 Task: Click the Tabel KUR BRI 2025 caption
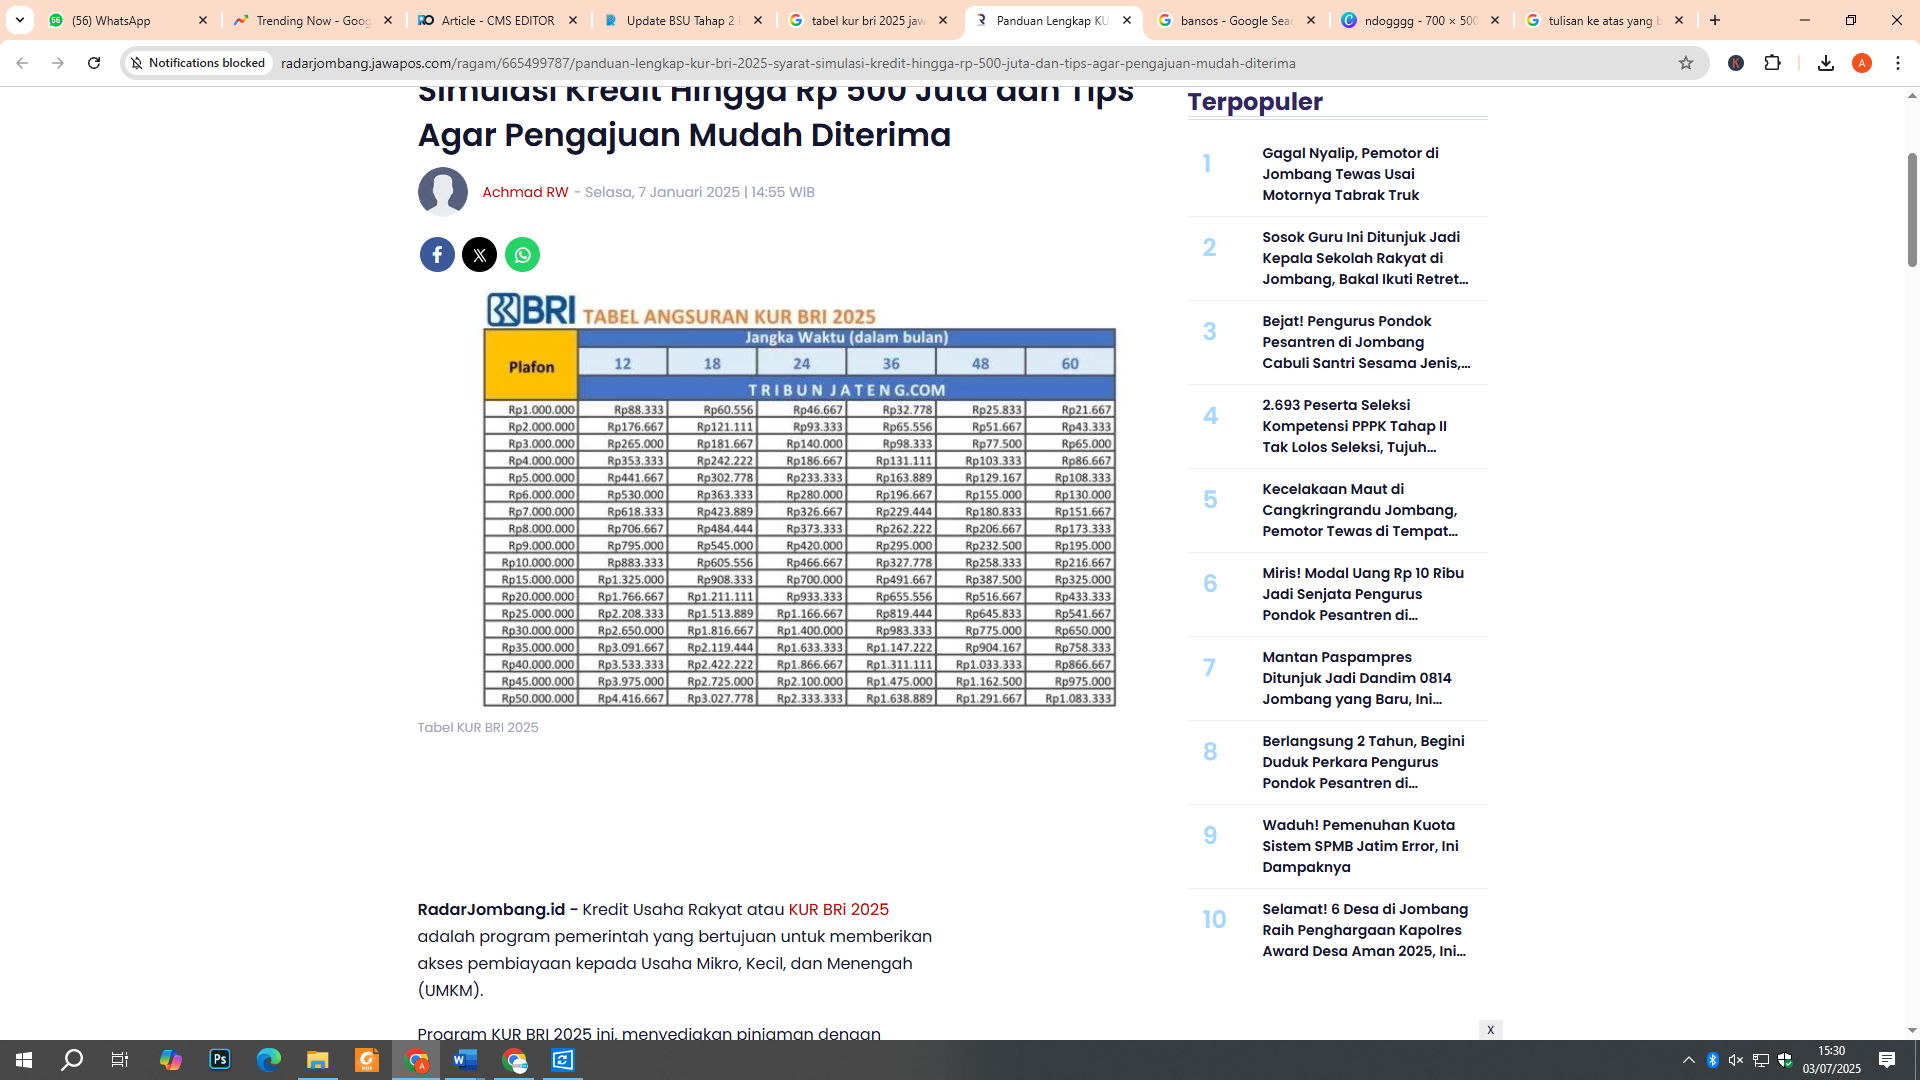point(478,727)
